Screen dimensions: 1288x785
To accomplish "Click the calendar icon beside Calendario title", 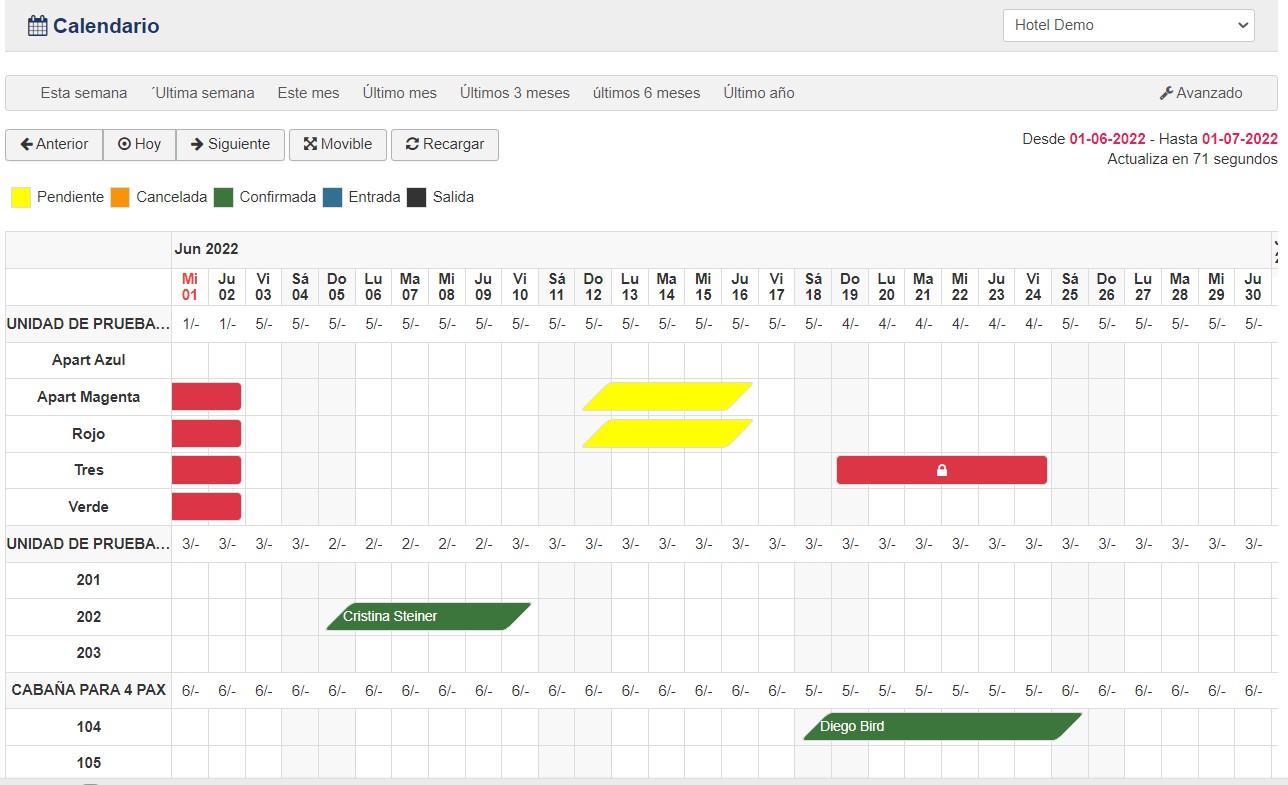I will (x=37, y=26).
